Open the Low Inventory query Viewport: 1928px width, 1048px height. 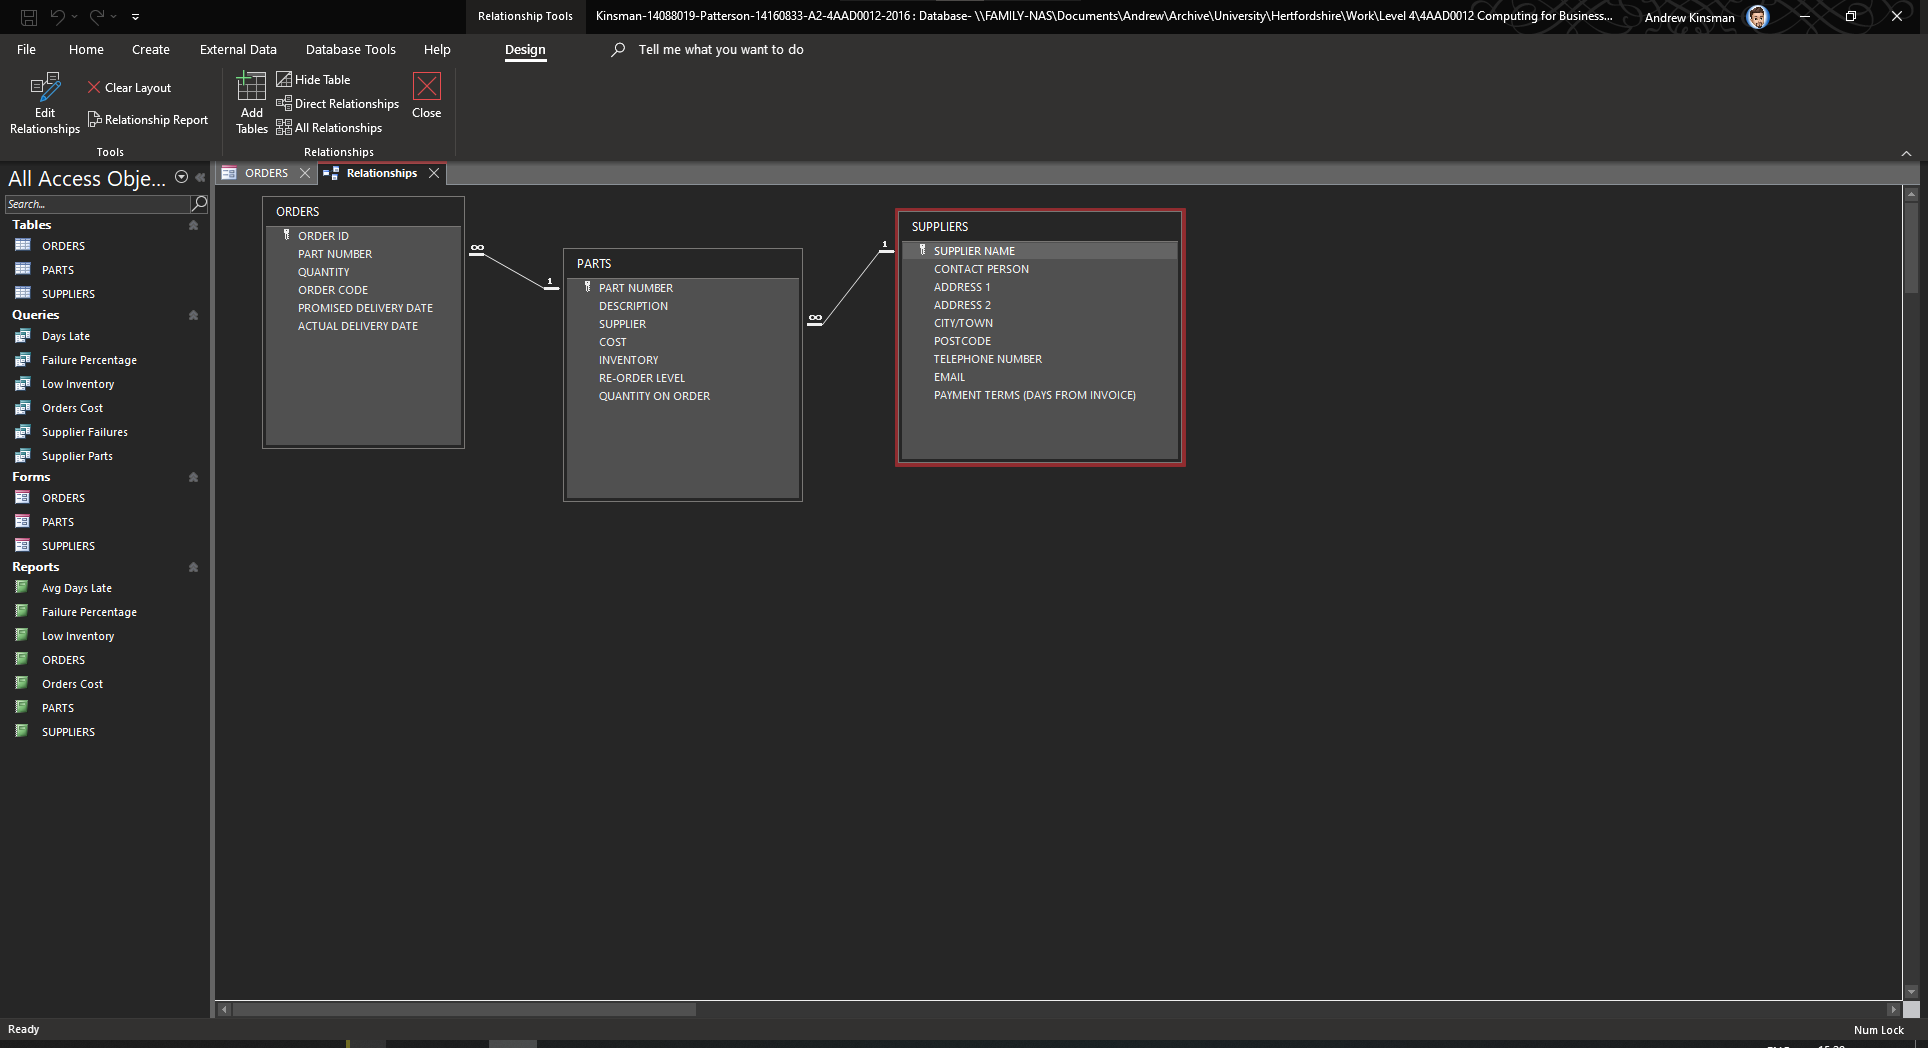pos(77,384)
